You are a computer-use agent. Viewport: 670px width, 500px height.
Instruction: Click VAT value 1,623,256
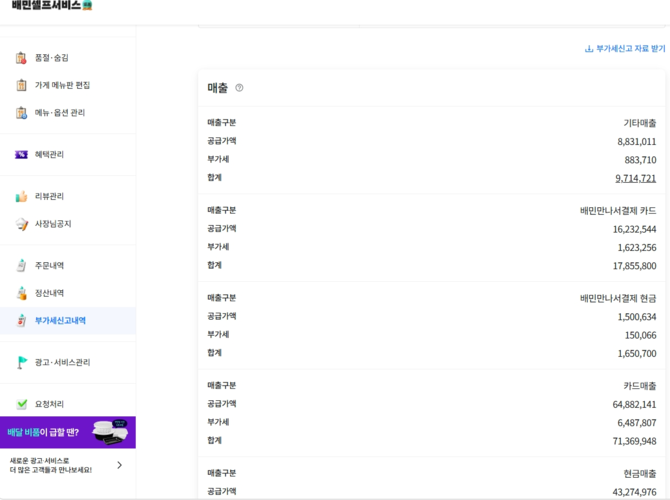[x=637, y=248]
